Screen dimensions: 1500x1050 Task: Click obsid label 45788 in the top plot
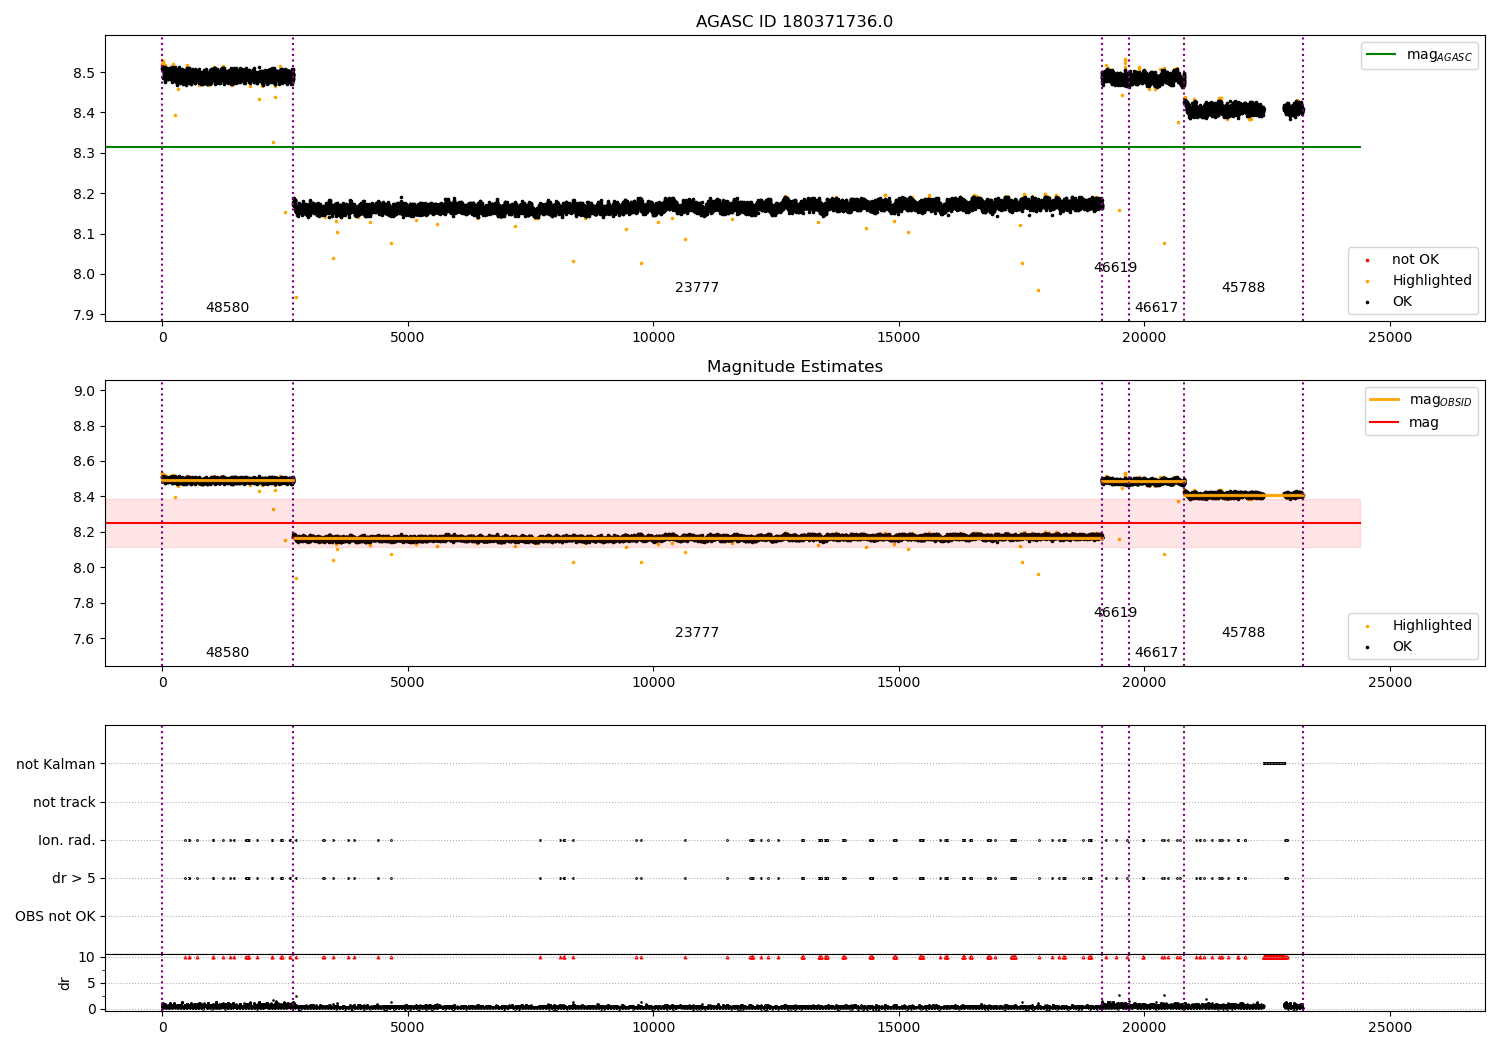click(x=1243, y=288)
